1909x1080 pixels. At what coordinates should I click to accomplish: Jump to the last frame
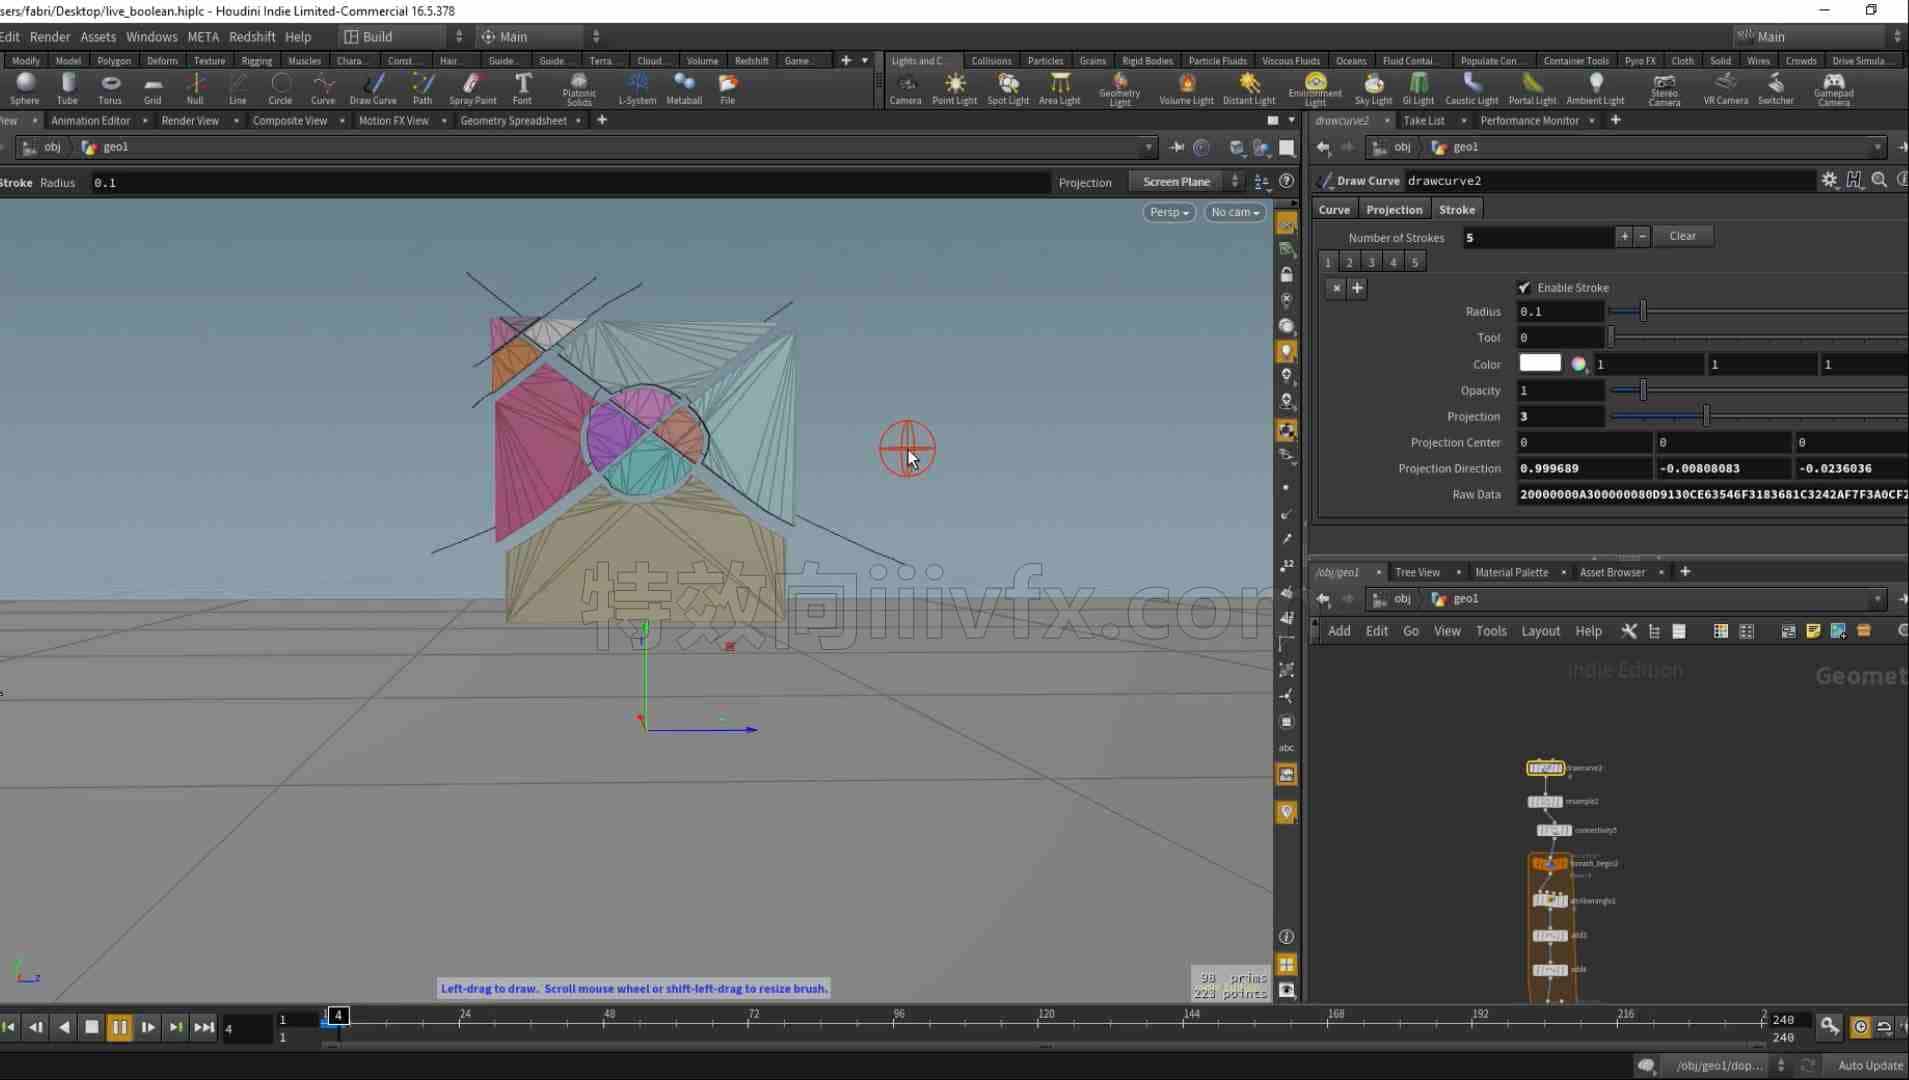(204, 1027)
